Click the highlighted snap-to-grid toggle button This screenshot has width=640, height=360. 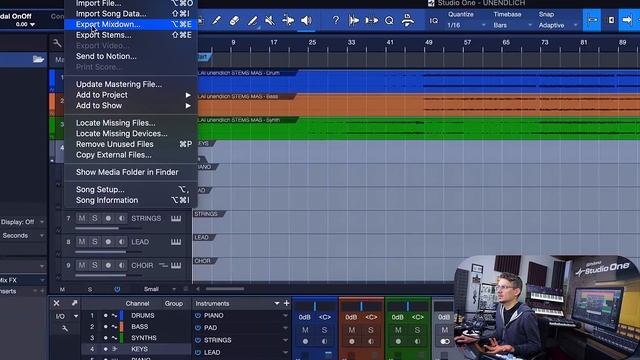click(592, 20)
